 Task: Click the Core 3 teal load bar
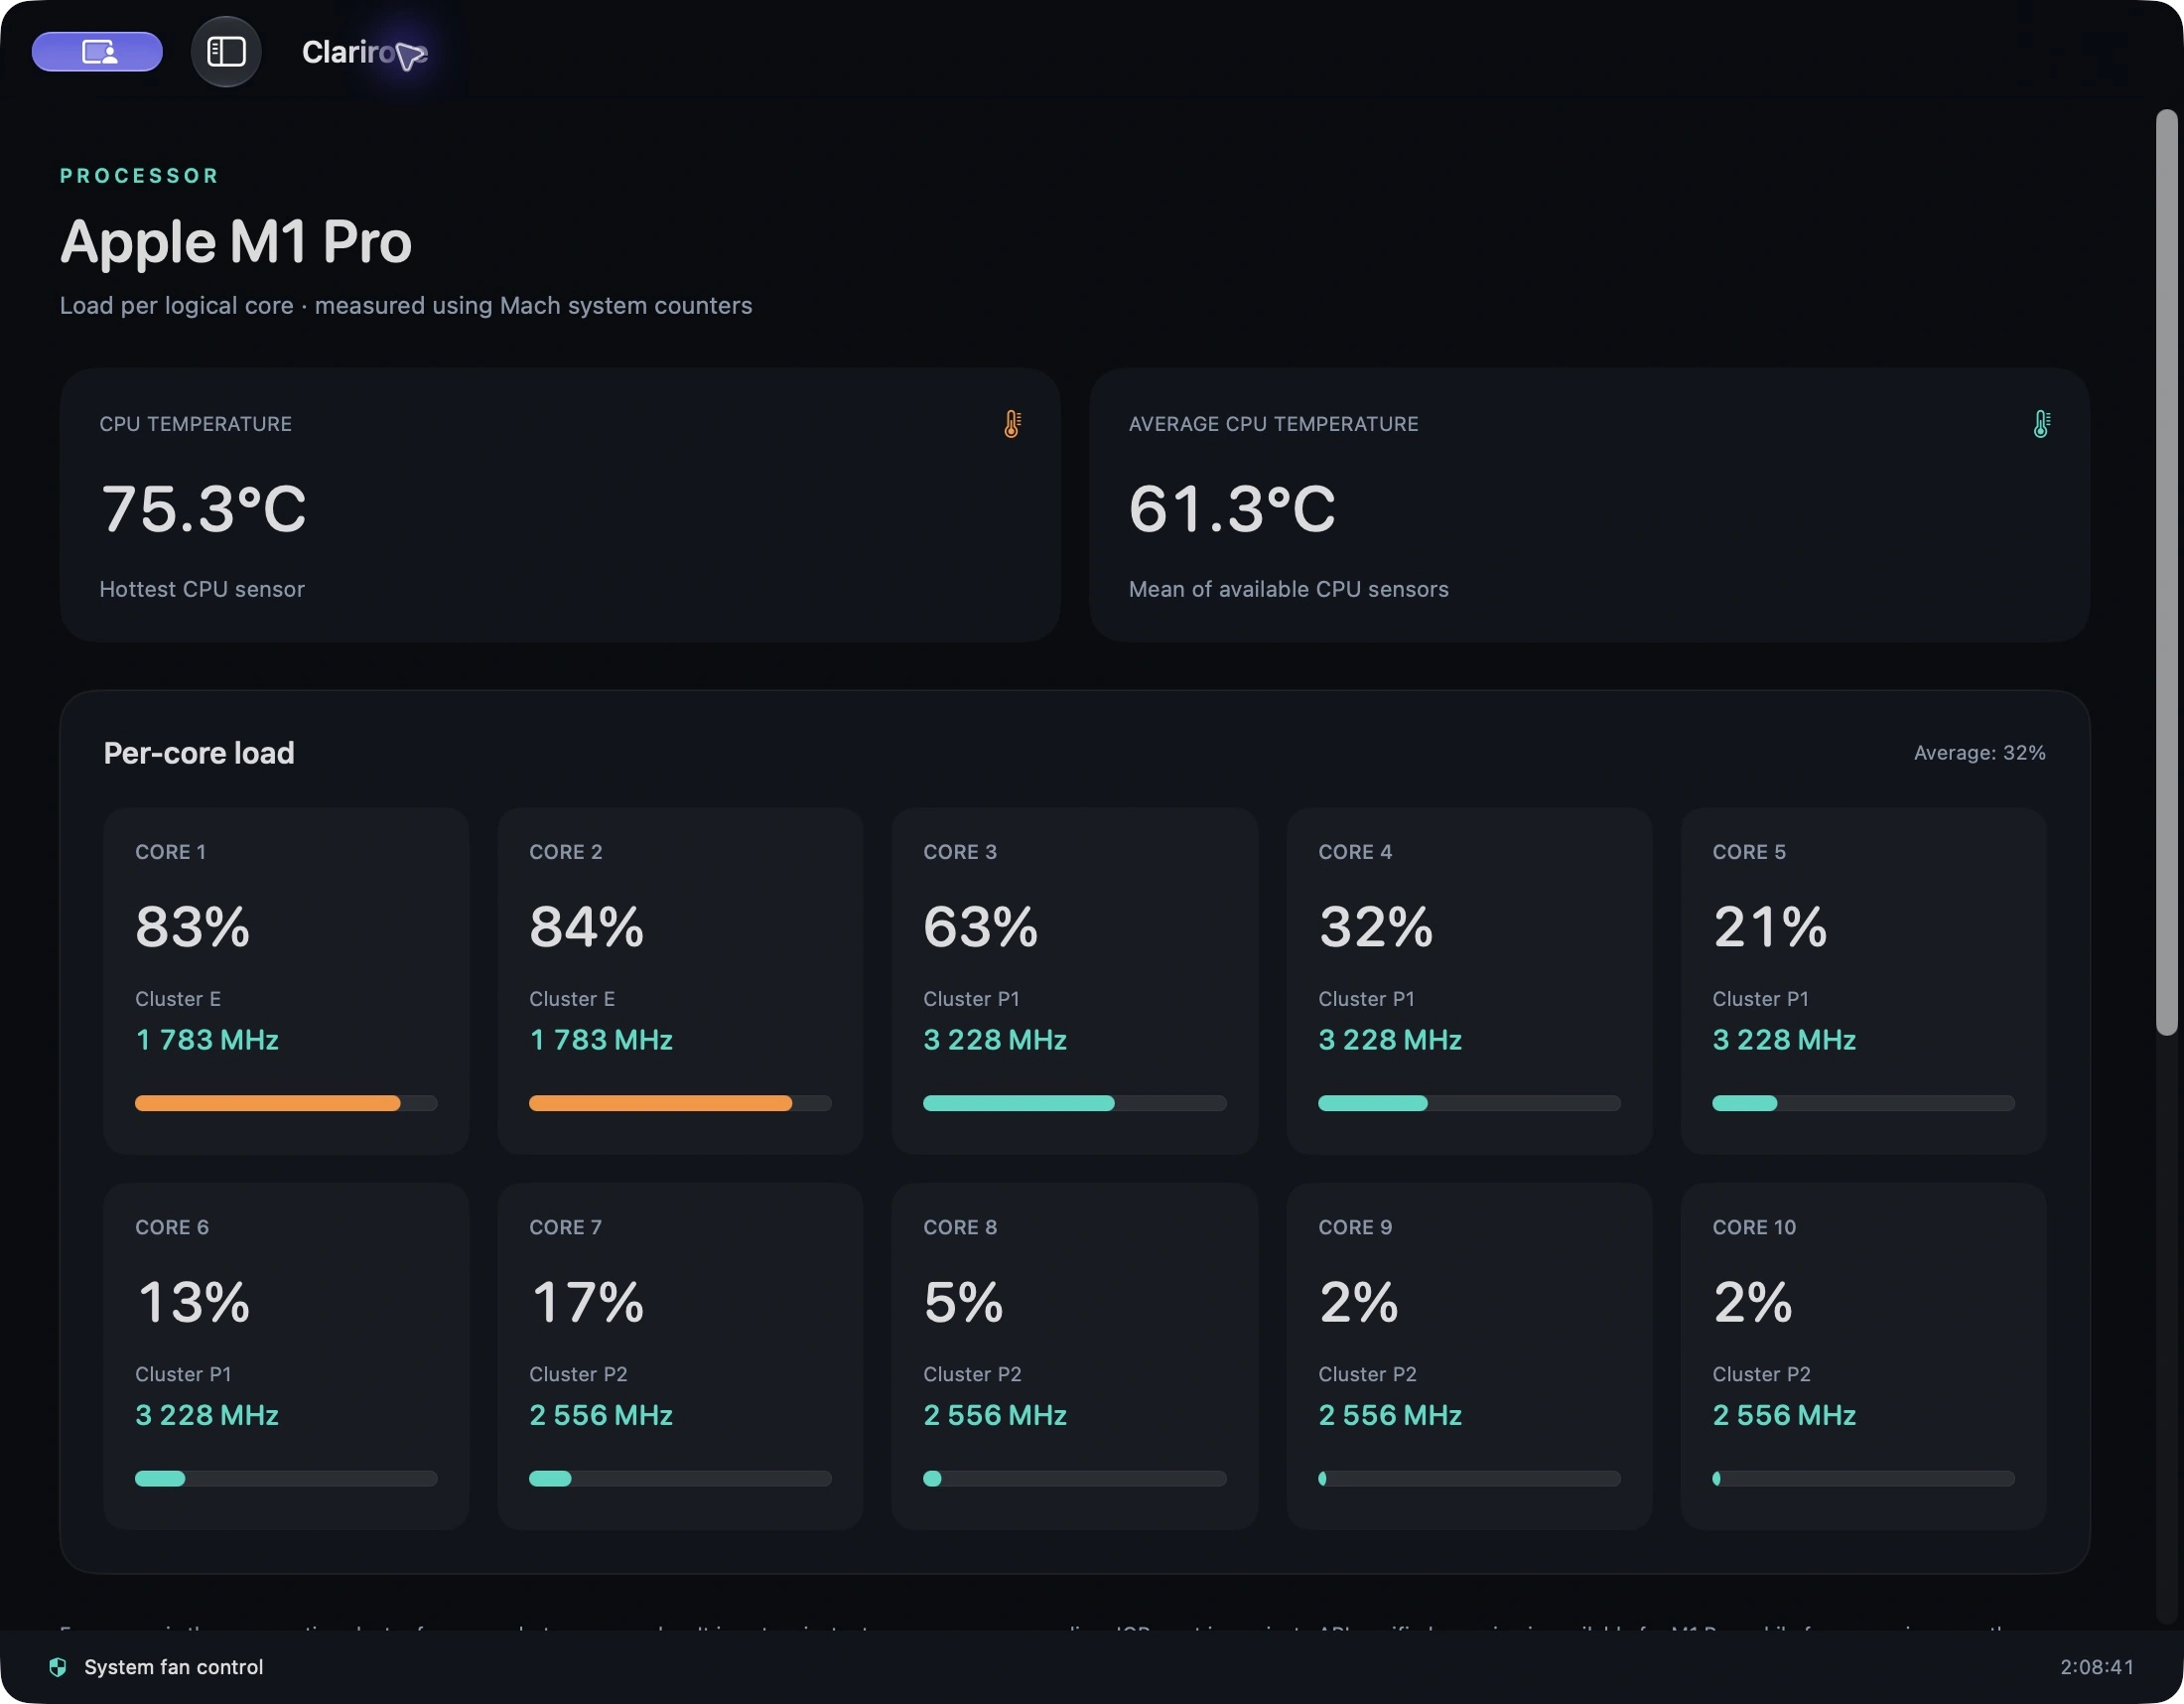1074,1103
